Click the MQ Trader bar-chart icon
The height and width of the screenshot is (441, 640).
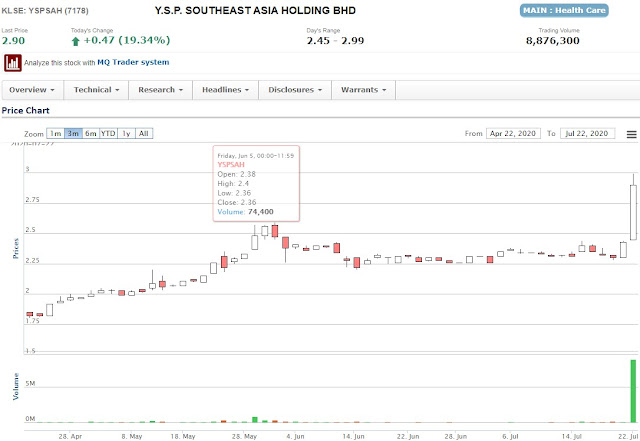coord(13,63)
